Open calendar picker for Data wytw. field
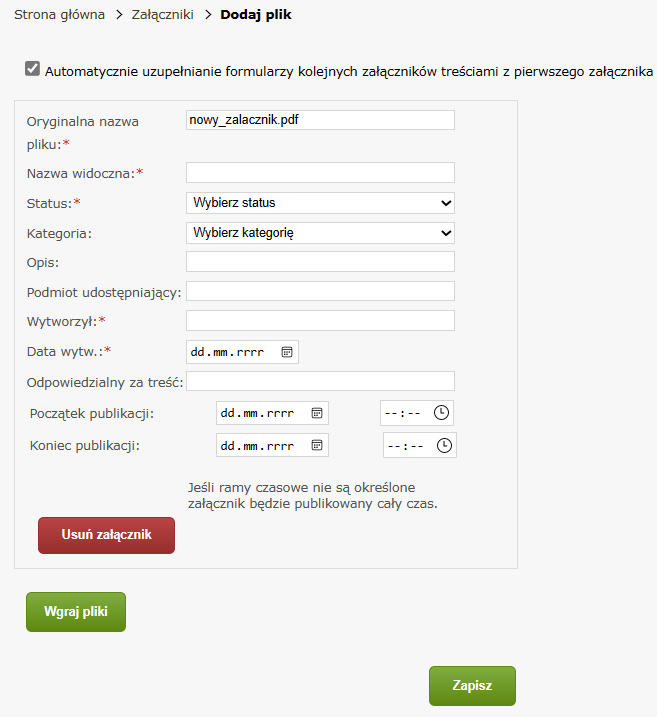Image resolution: width=657 pixels, height=717 pixels. coord(287,352)
